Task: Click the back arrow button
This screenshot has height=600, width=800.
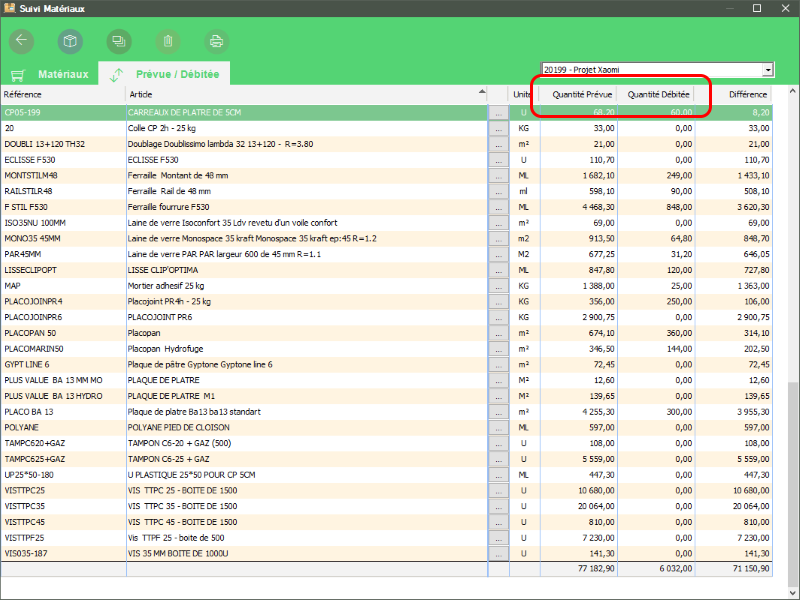Action: click(21, 41)
